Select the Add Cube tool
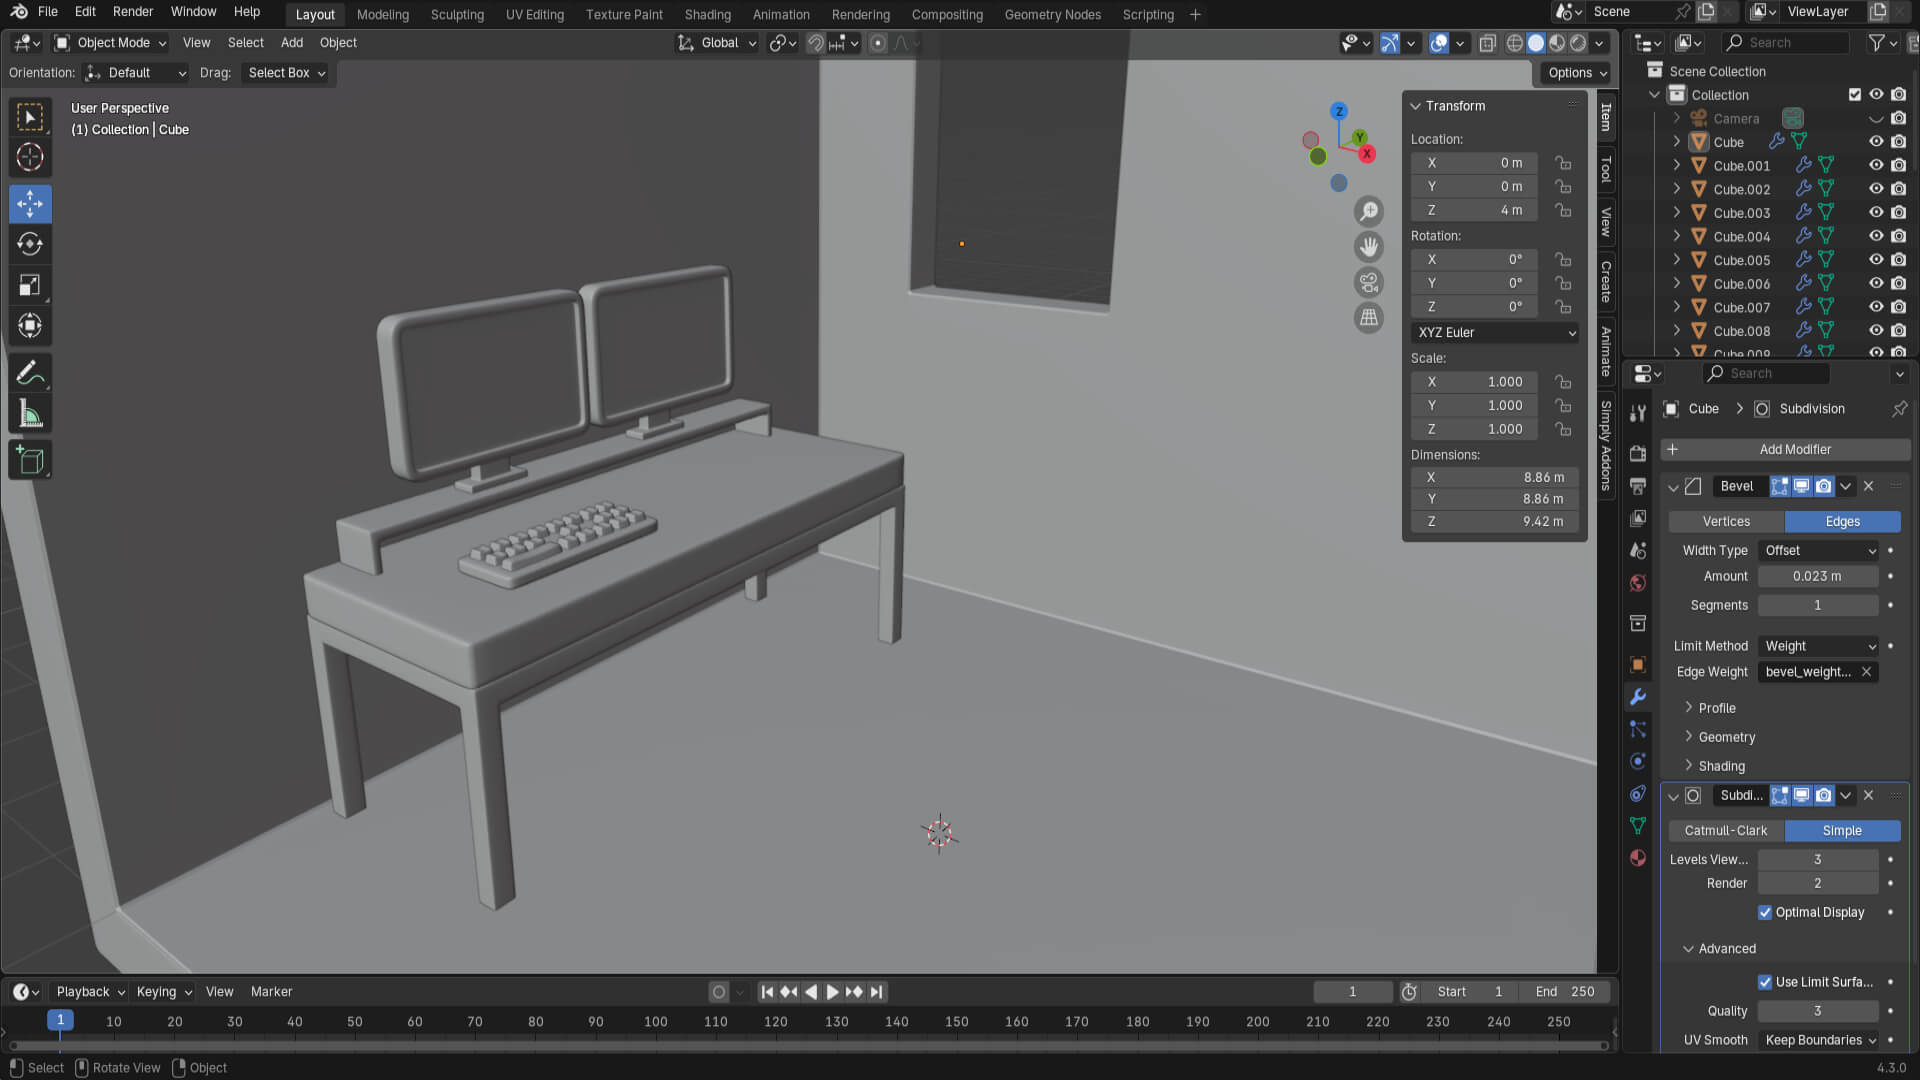Screen dimensions: 1920x1080 [x=30, y=461]
